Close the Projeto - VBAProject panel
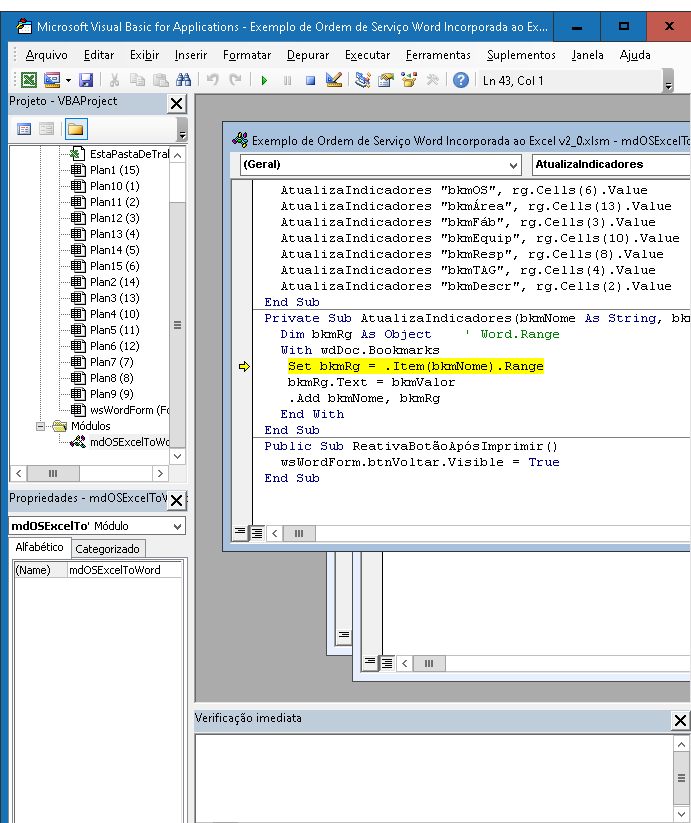The width and height of the screenshot is (691, 823). 177,103
